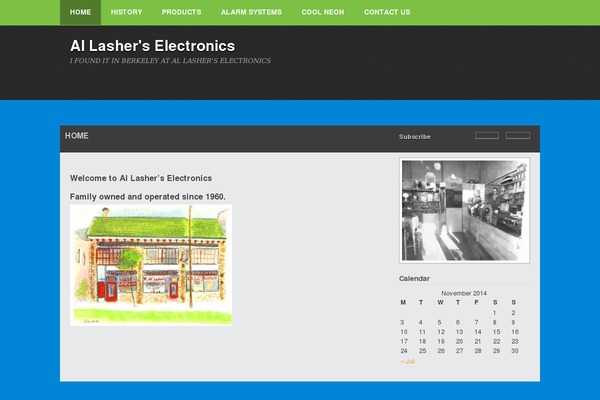This screenshot has height=400, width=600.
Task: Select day 14 in the calendar
Action: tap(478, 332)
